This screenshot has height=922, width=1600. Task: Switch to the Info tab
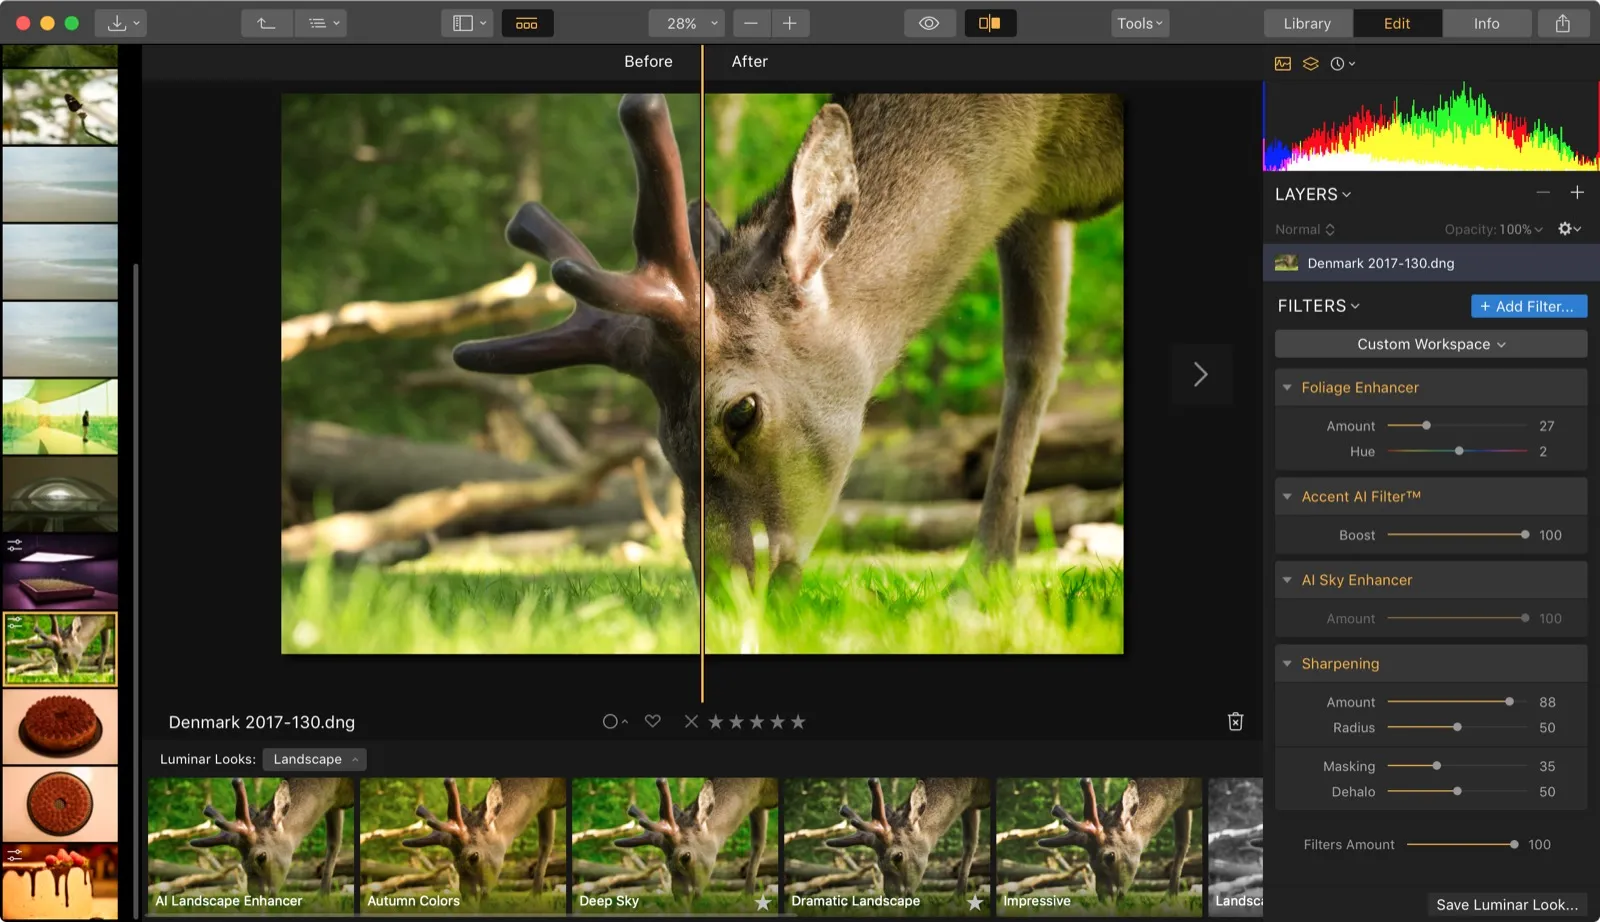[x=1486, y=23]
